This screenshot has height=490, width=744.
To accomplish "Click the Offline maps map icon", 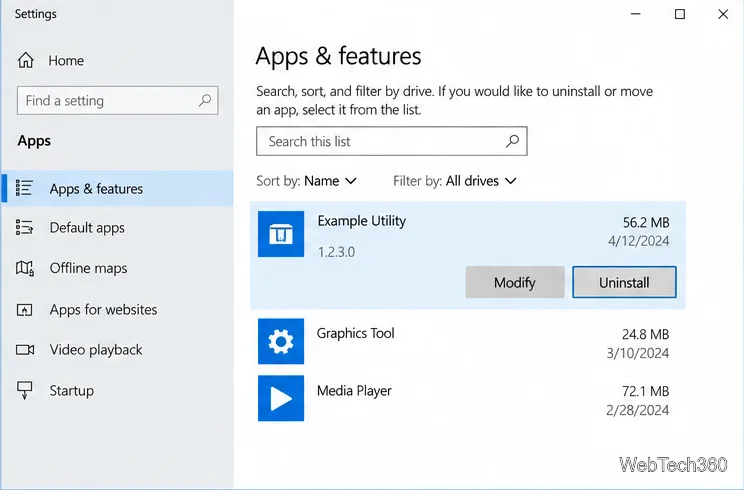I will 25,268.
